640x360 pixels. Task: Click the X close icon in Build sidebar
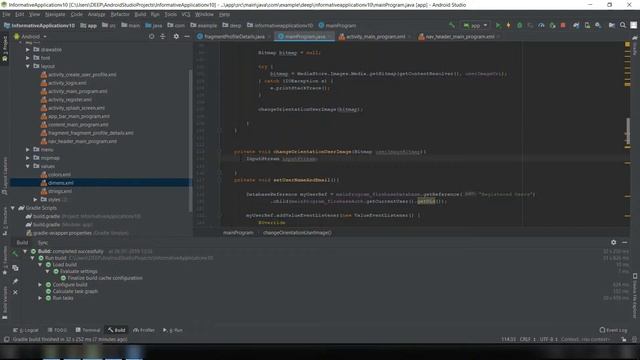pos(15,292)
